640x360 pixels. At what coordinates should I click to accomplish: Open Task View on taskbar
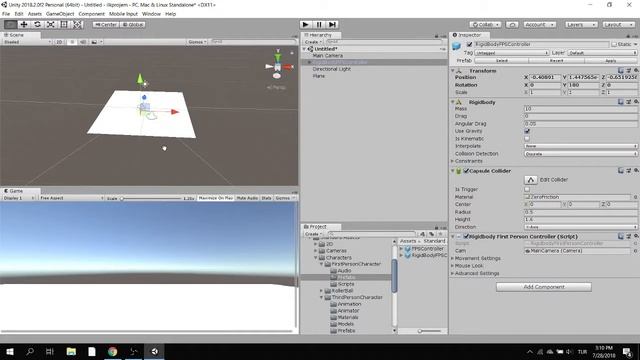click(x=50, y=351)
